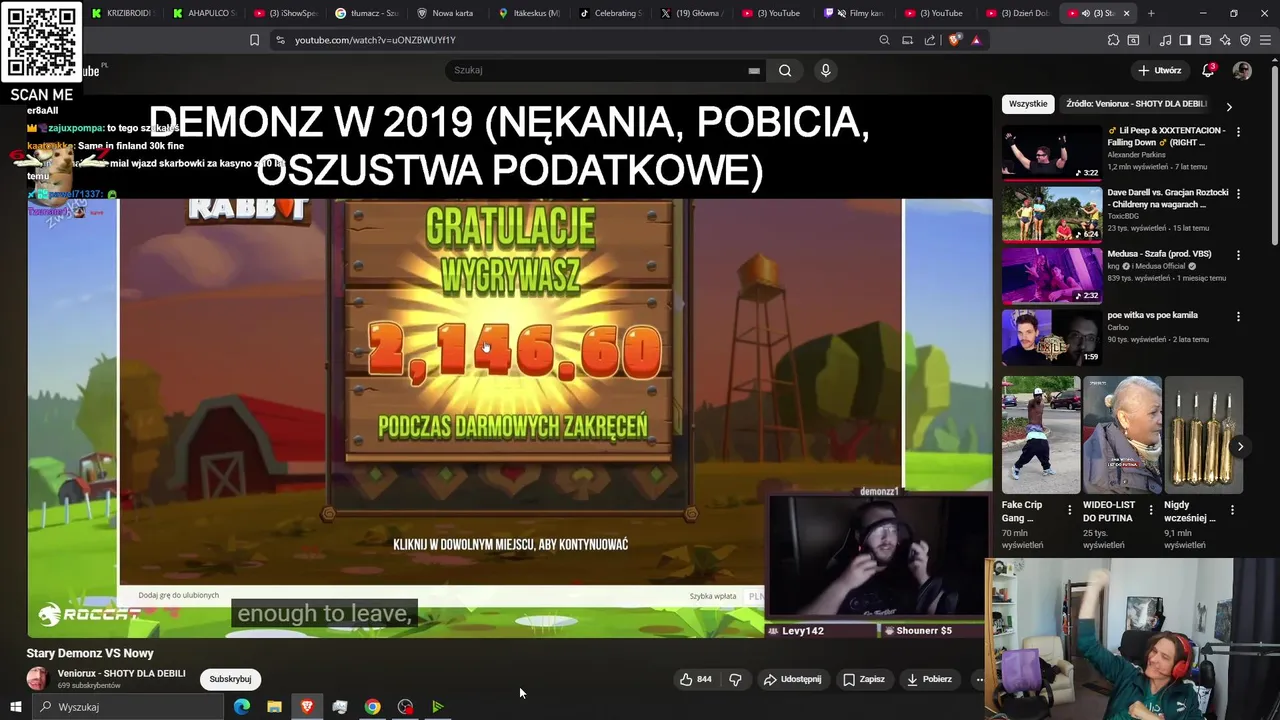Start voice search with microphone icon

825,70
